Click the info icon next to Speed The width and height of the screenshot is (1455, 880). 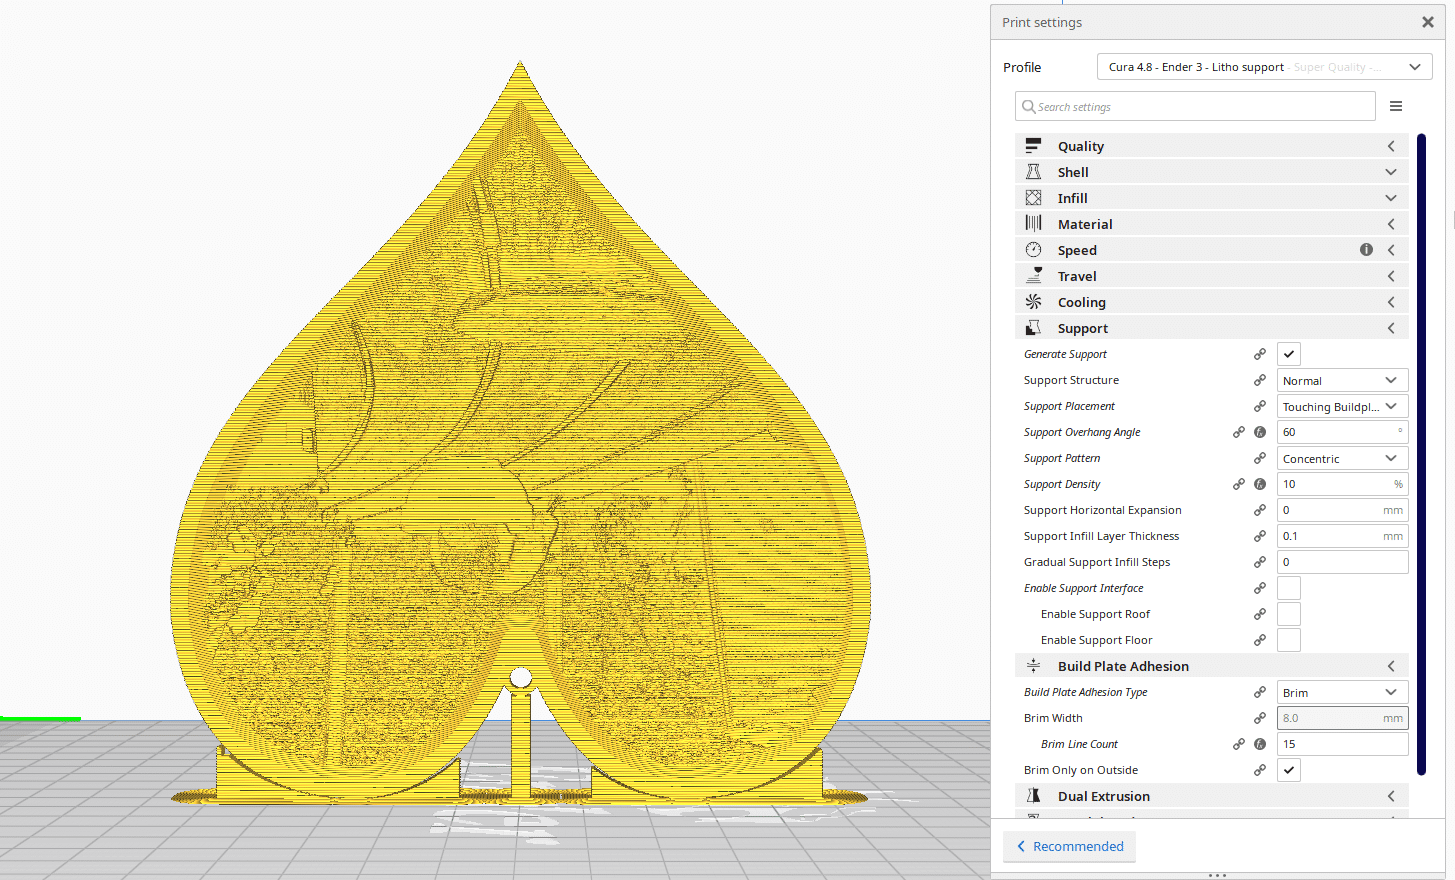coord(1366,249)
